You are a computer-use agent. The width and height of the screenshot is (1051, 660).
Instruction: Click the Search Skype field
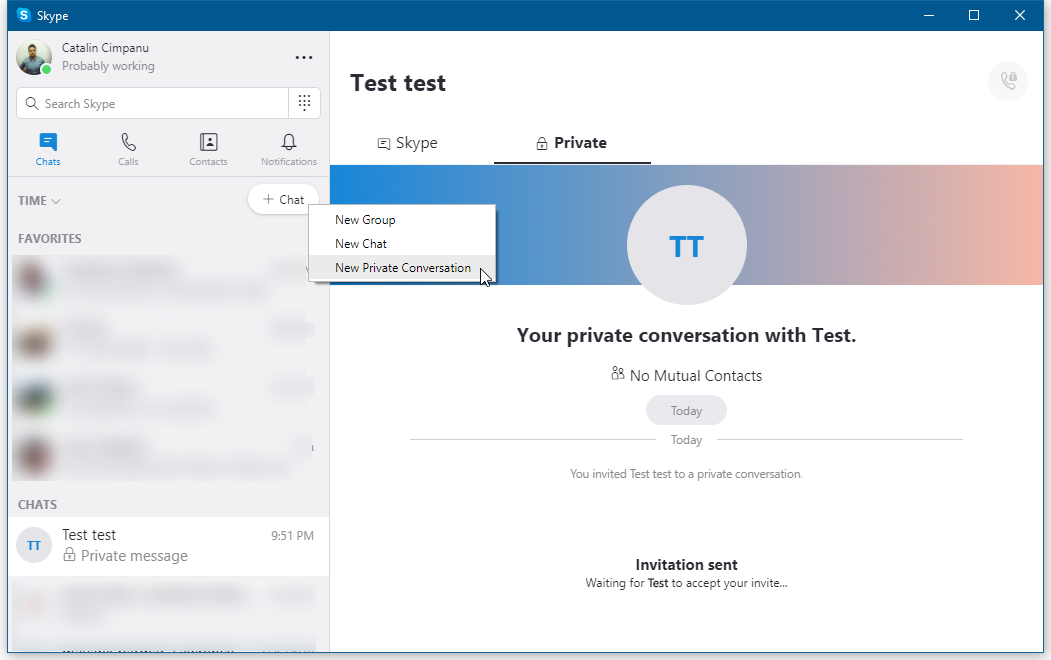click(x=153, y=103)
